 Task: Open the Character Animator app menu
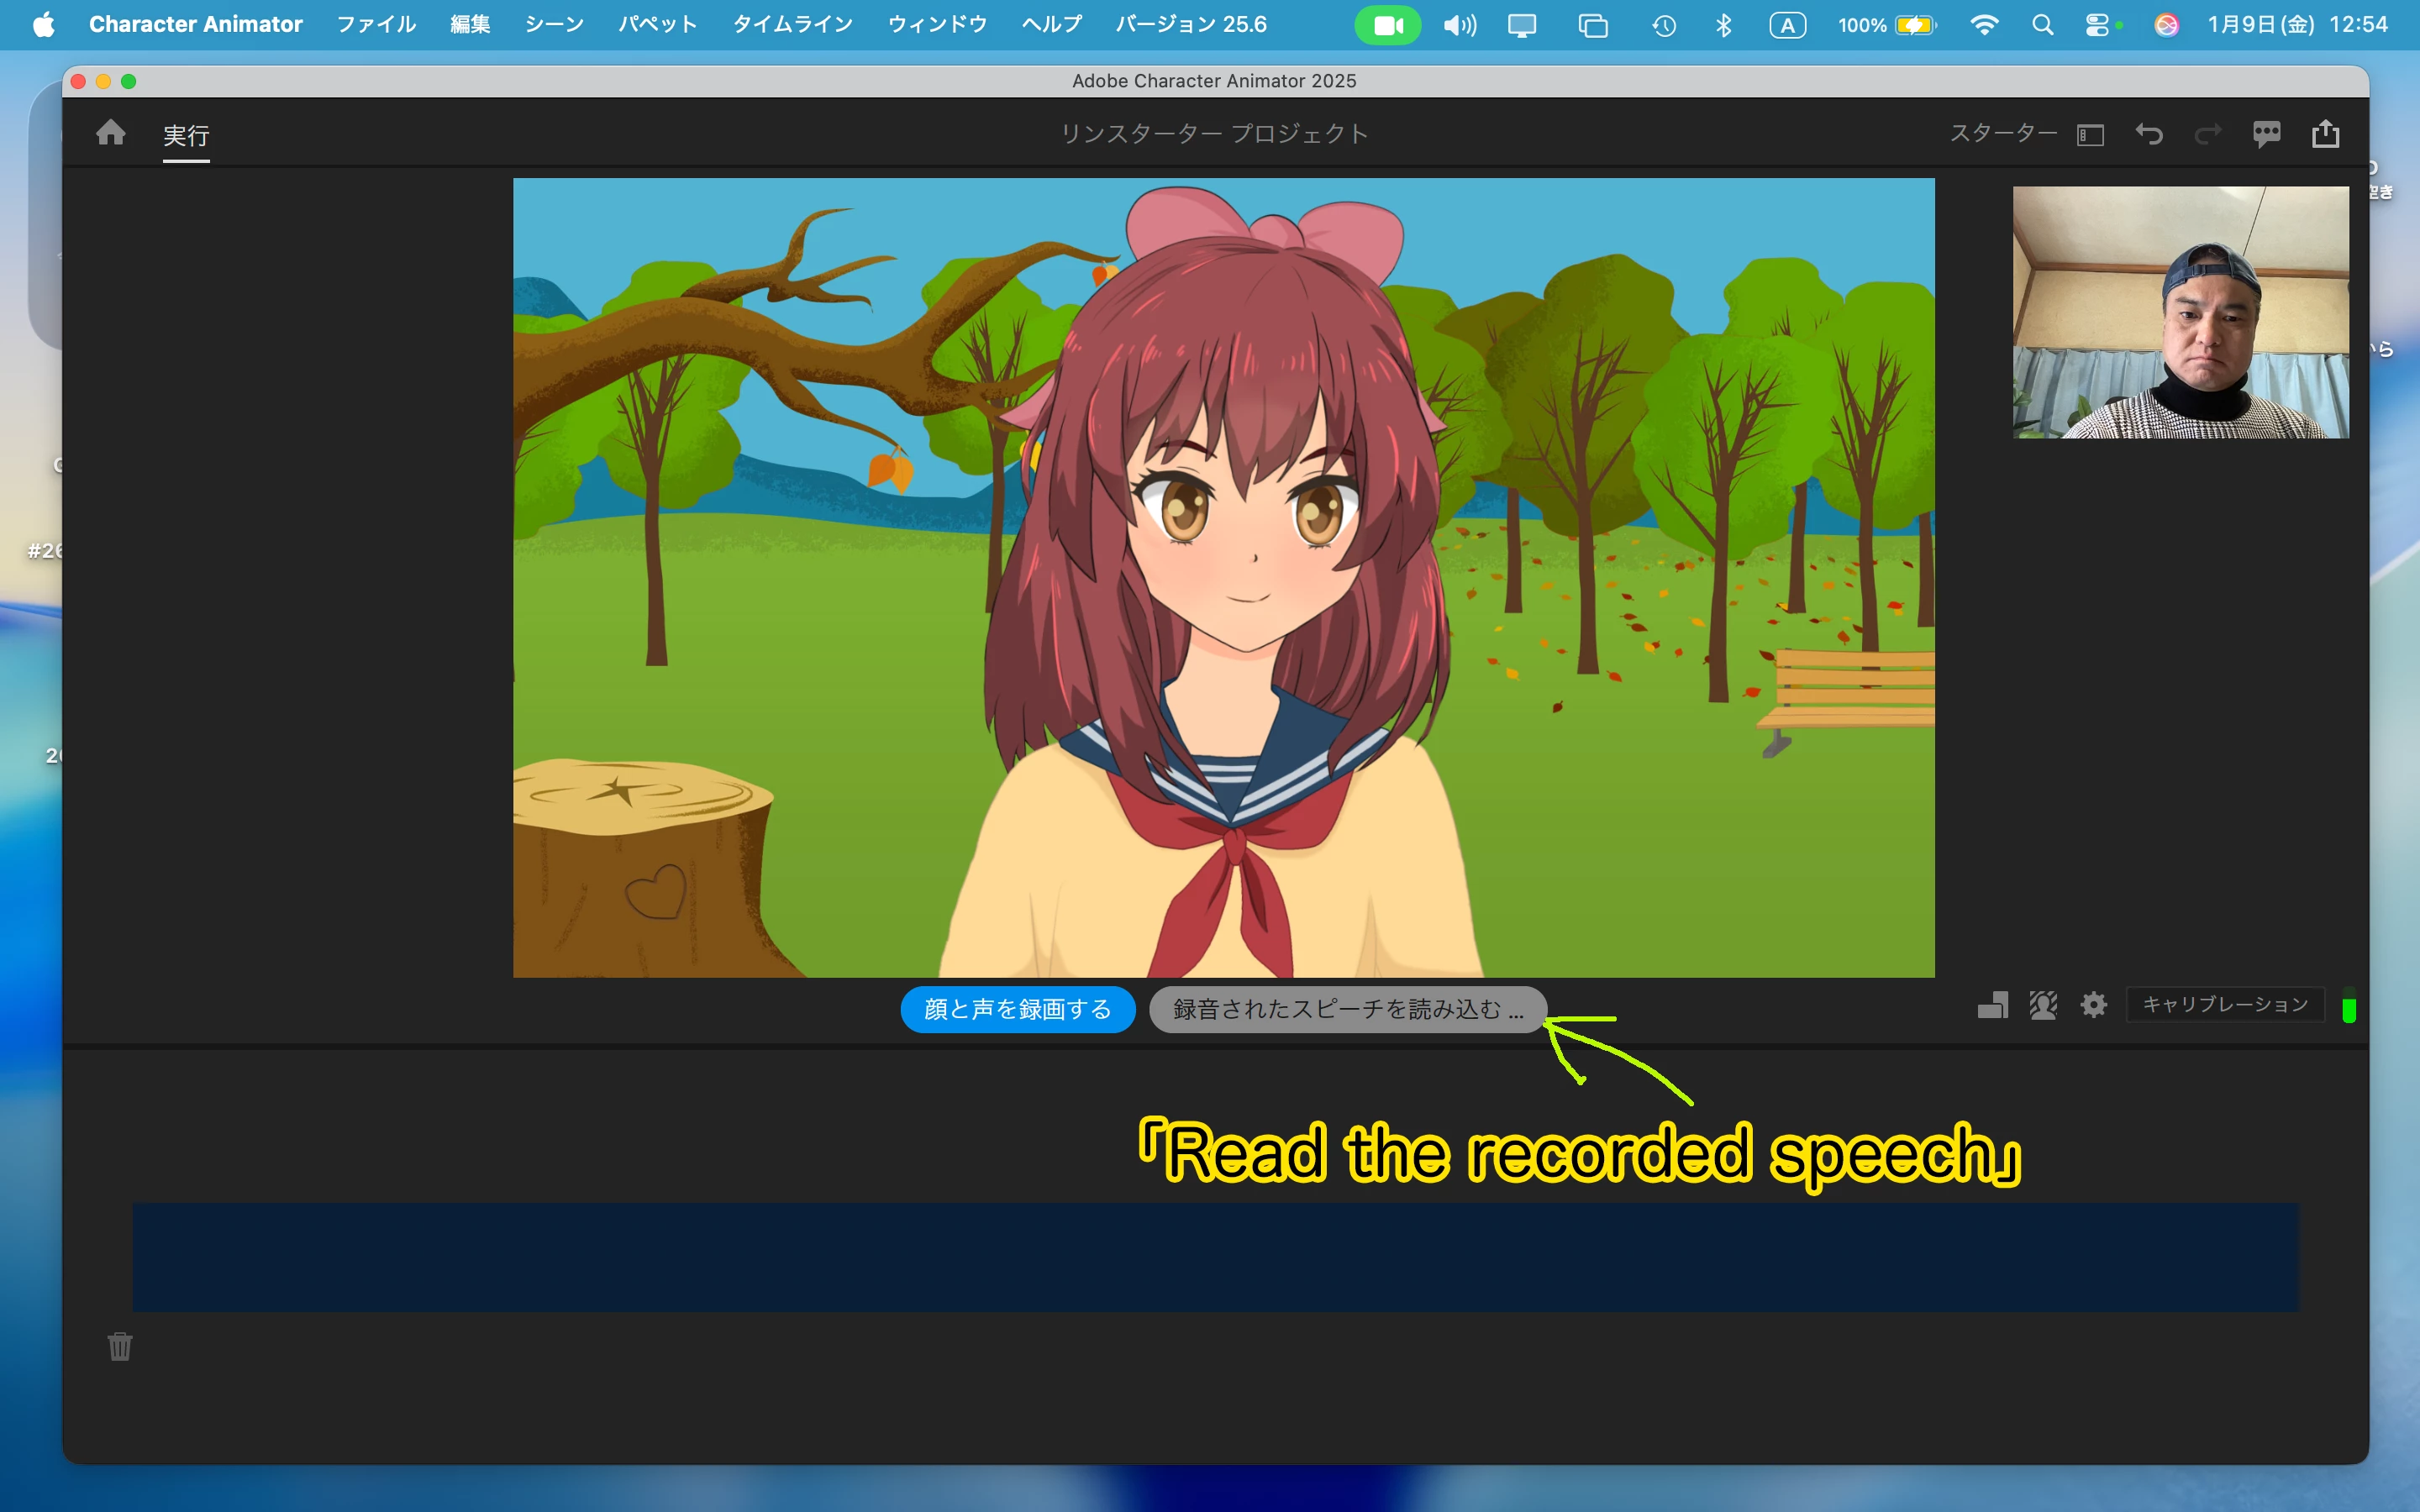[x=195, y=24]
